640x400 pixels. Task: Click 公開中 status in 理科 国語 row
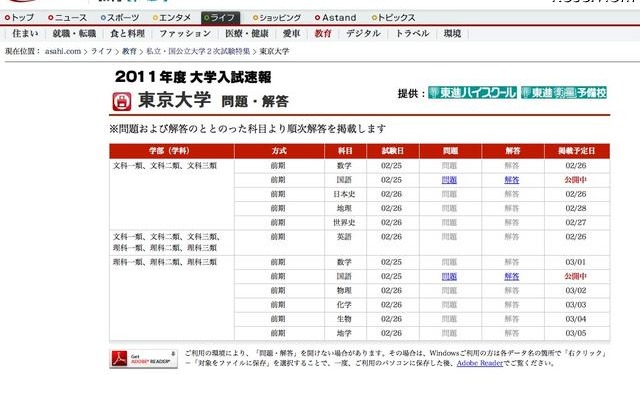point(576,277)
